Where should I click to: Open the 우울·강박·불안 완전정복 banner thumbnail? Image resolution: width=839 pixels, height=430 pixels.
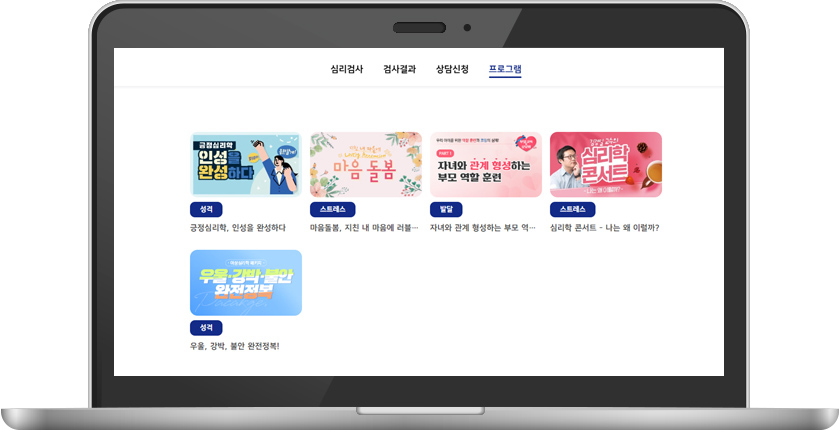pos(246,282)
